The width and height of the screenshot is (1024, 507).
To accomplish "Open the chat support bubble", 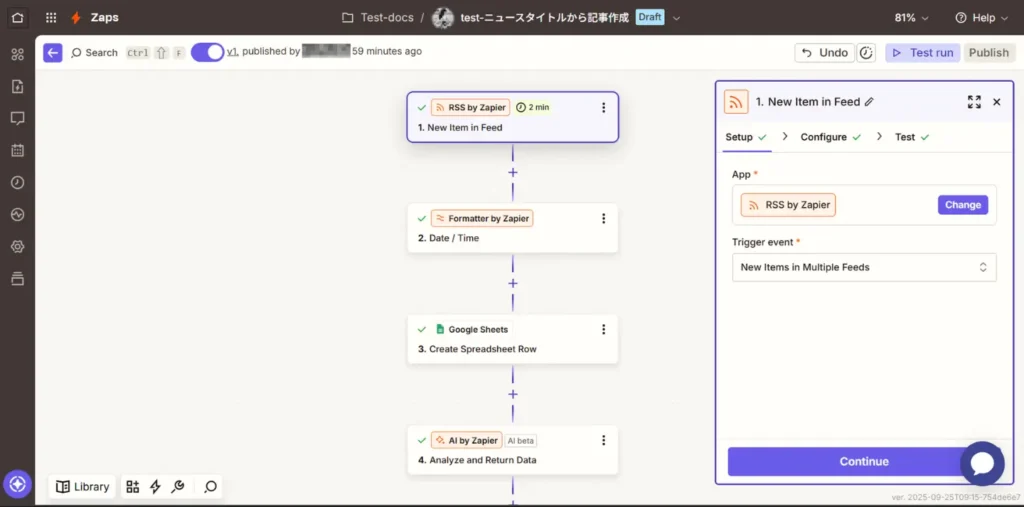I will click(x=981, y=463).
